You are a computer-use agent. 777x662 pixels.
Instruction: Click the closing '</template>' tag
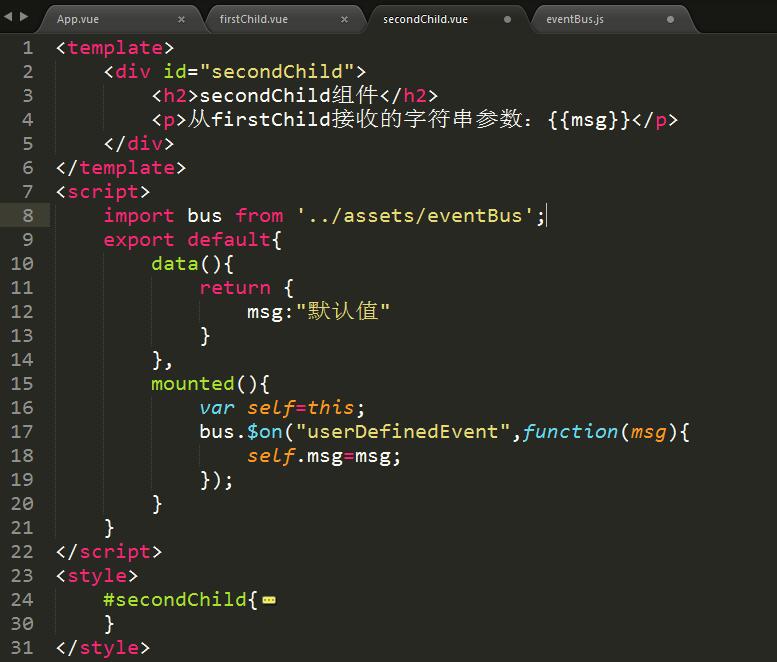click(x=121, y=167)
